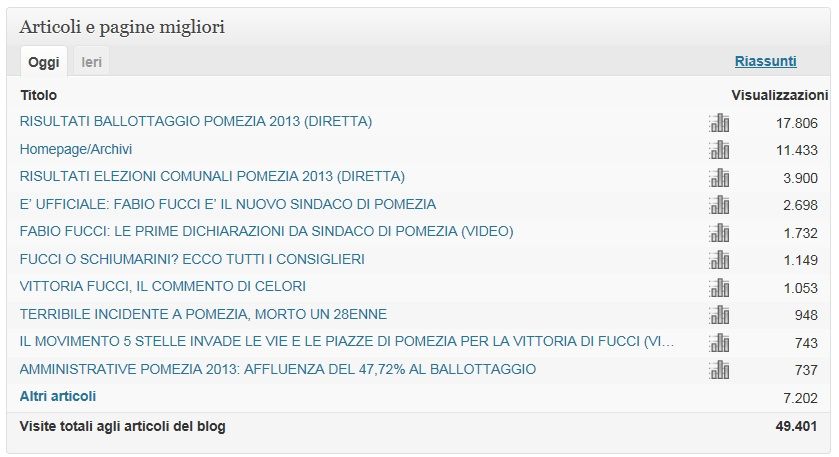Open stats chart icon for RISULTATI BALLOTTAGGIO POMEZIA
839x457 pixels.
(719, 123)
